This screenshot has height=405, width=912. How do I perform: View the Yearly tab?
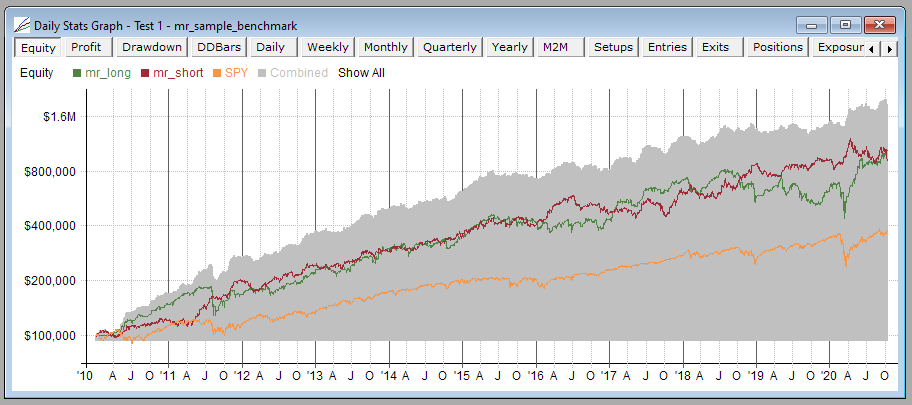pyautogui.click(x=509, y=47)
